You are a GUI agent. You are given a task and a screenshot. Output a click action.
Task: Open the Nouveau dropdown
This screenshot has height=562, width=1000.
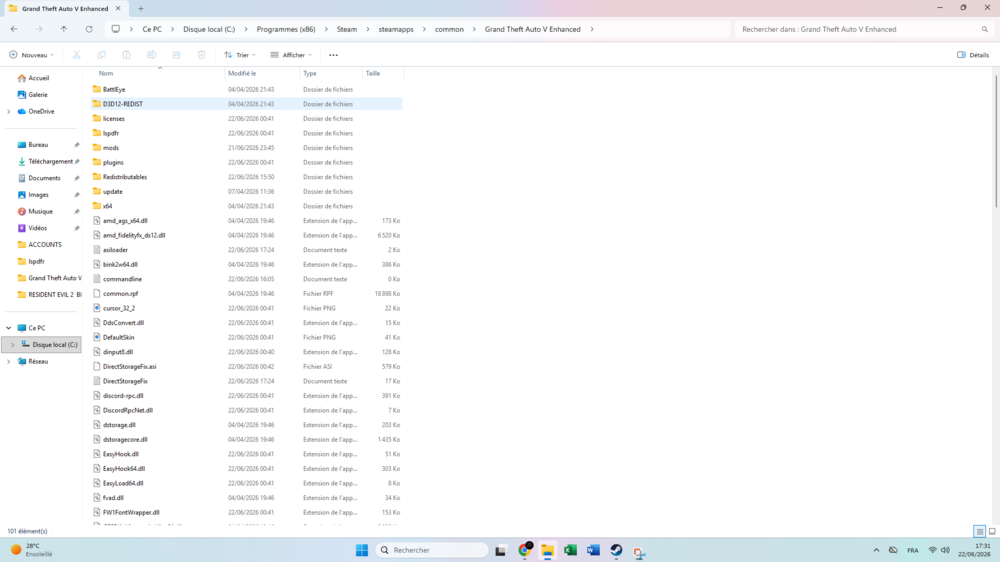pyautogui.click(x=31, y=55)
